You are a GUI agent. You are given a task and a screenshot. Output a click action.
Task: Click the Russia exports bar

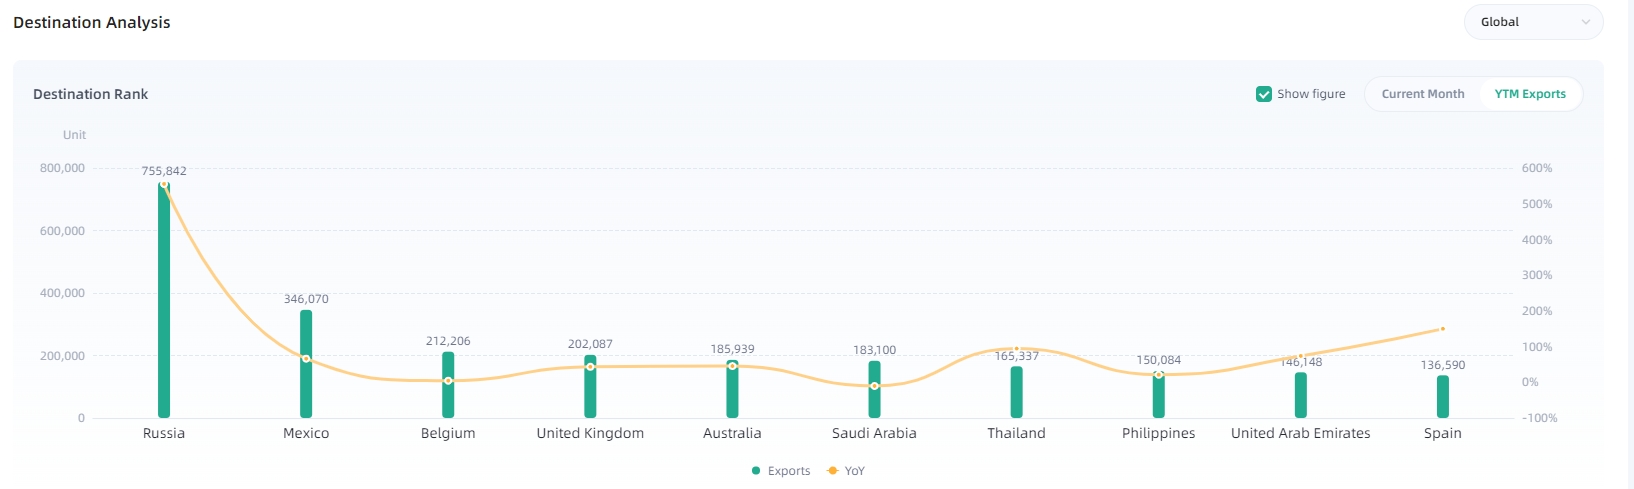click(x=164, y=300)
